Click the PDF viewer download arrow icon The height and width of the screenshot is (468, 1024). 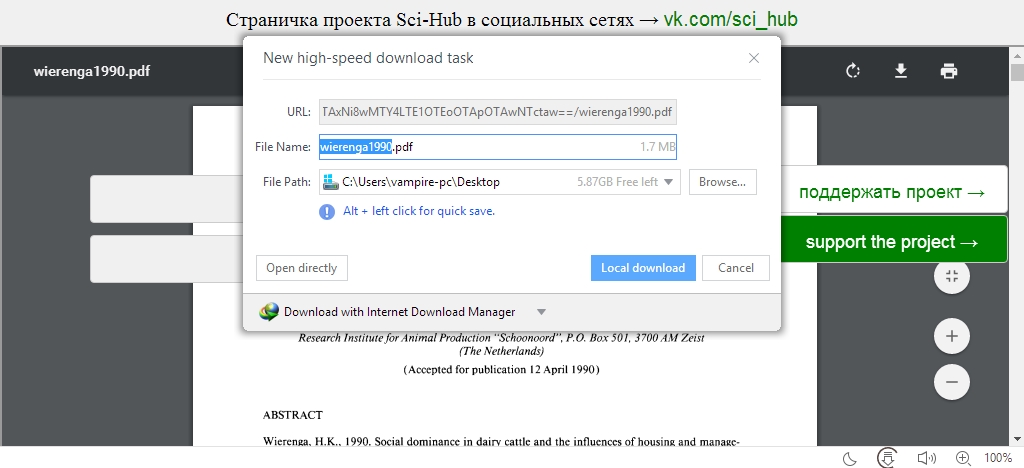pos(901,70)
